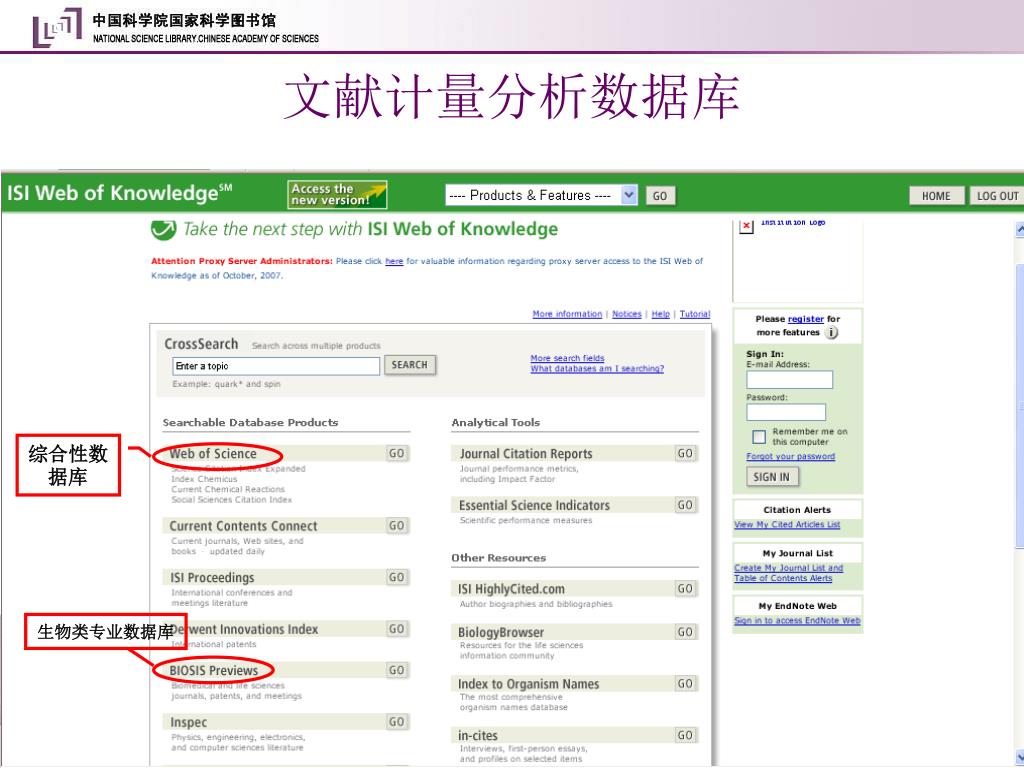Click the 'Current Contents Connect' title
Screen dimensions: 1024x768
pos(243,526)
